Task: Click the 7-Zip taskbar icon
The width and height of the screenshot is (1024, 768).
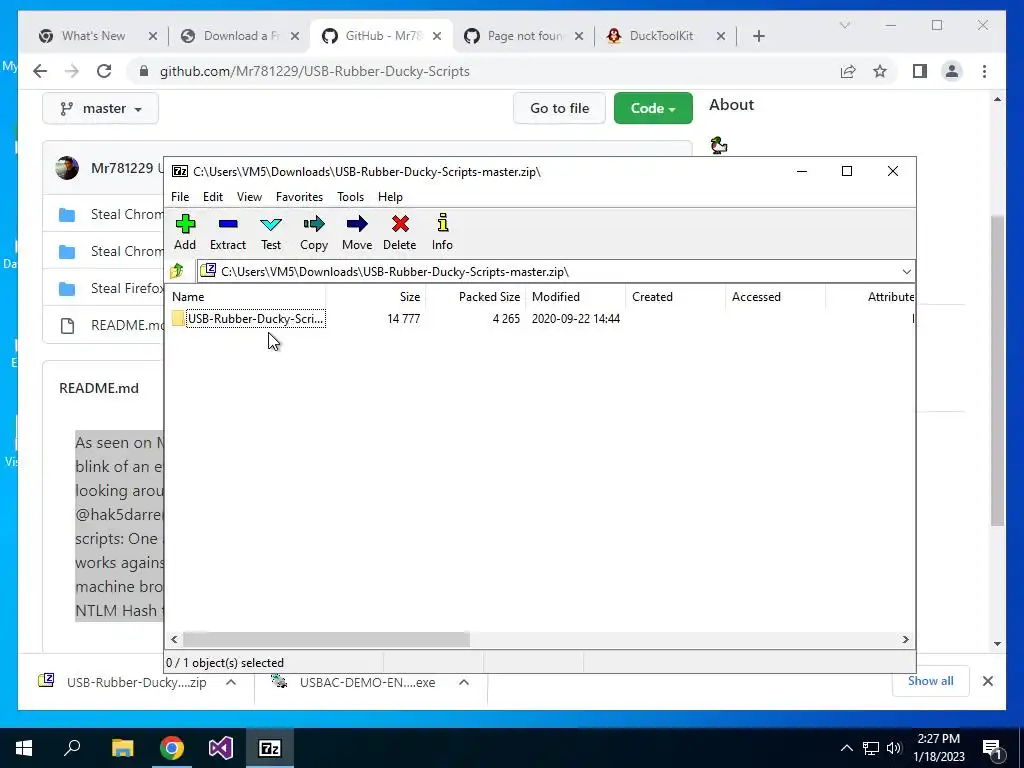Action: pyautogui.click(x=270, y=748)
